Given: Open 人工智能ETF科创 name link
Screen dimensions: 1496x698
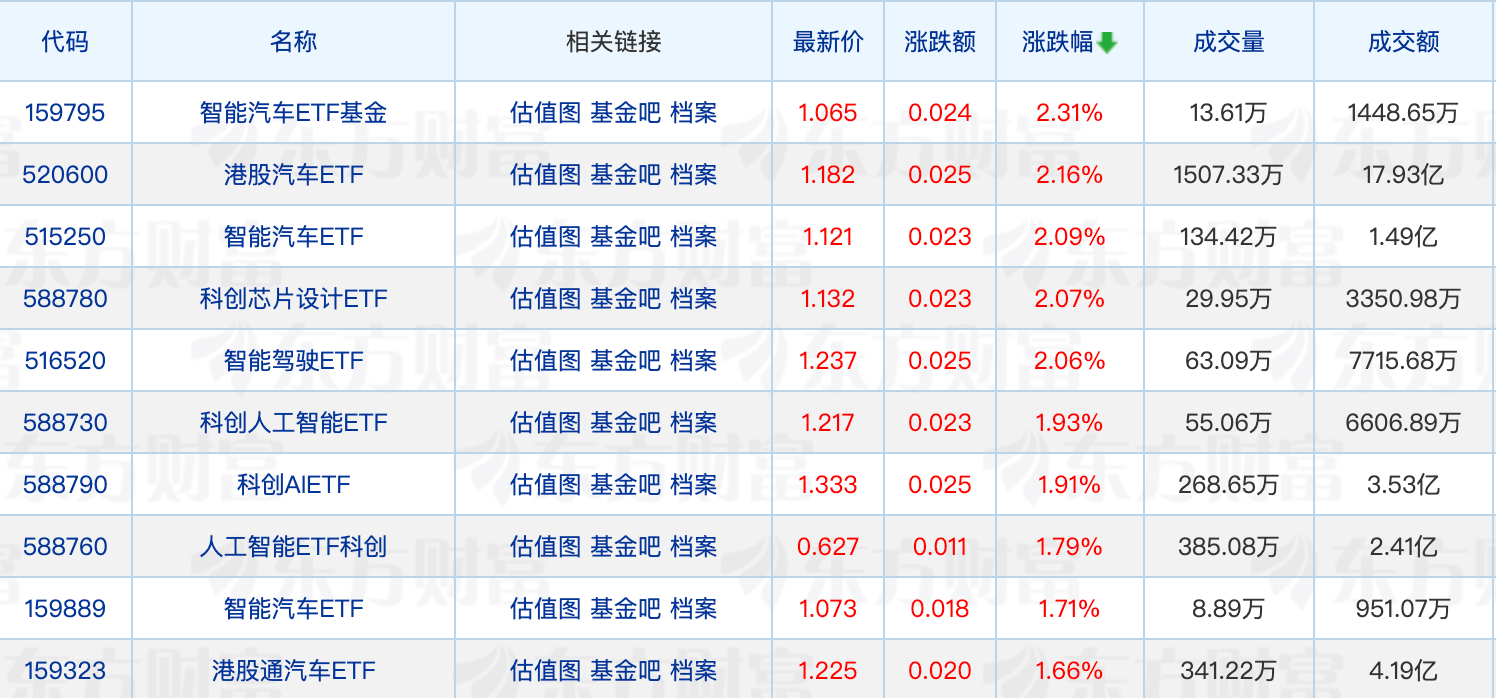Looking at the screenshot, I should click(x=293, y=547).
